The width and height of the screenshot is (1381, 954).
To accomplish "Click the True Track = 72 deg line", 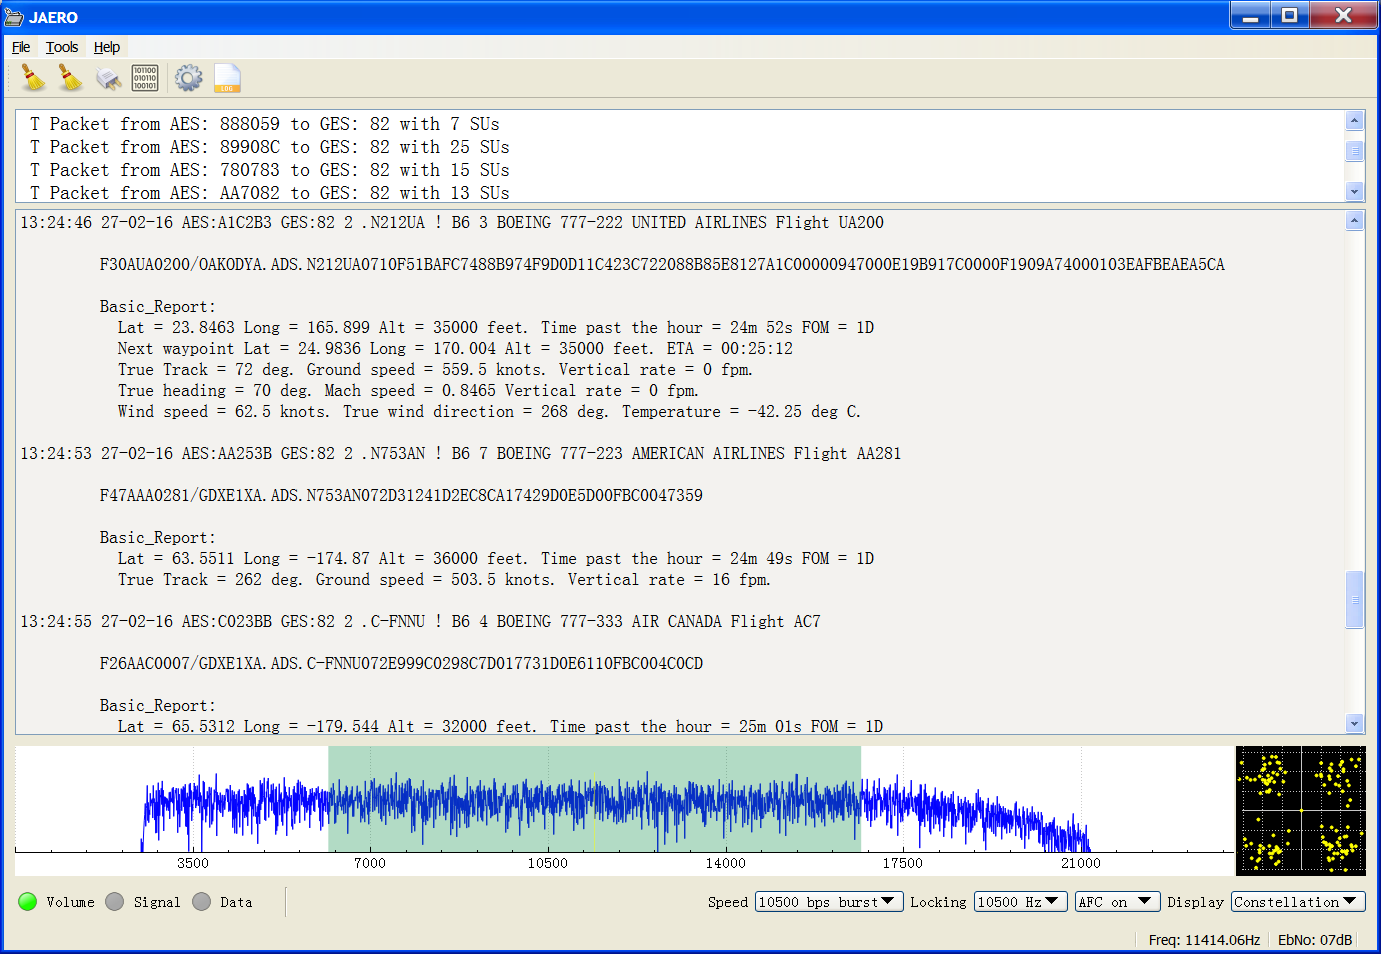I will pyautogui.click(x=435, y=369).
